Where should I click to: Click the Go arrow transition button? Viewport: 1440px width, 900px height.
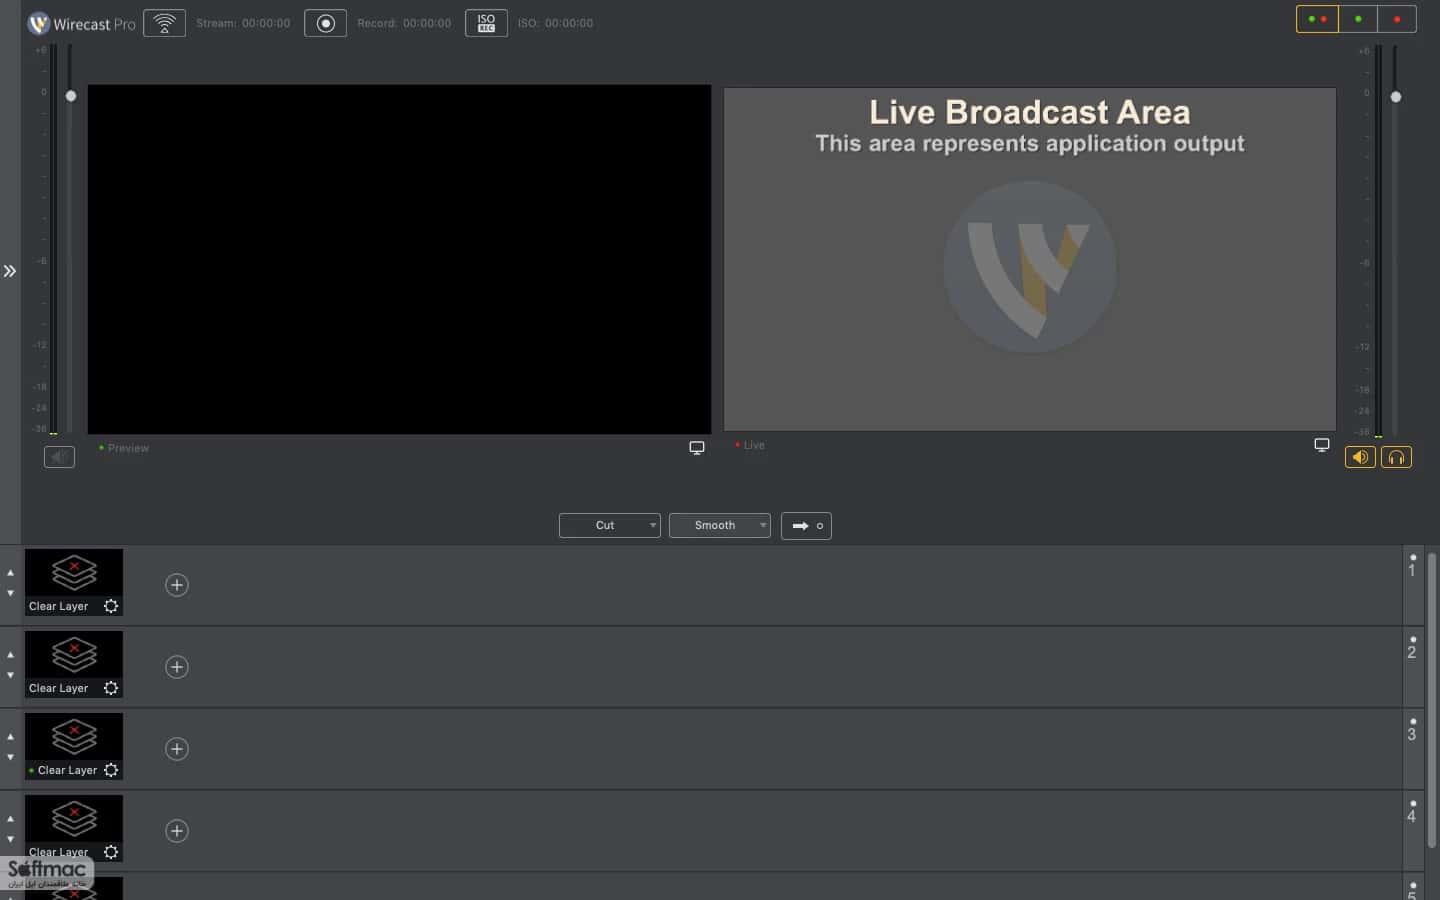tap(806, 525)
